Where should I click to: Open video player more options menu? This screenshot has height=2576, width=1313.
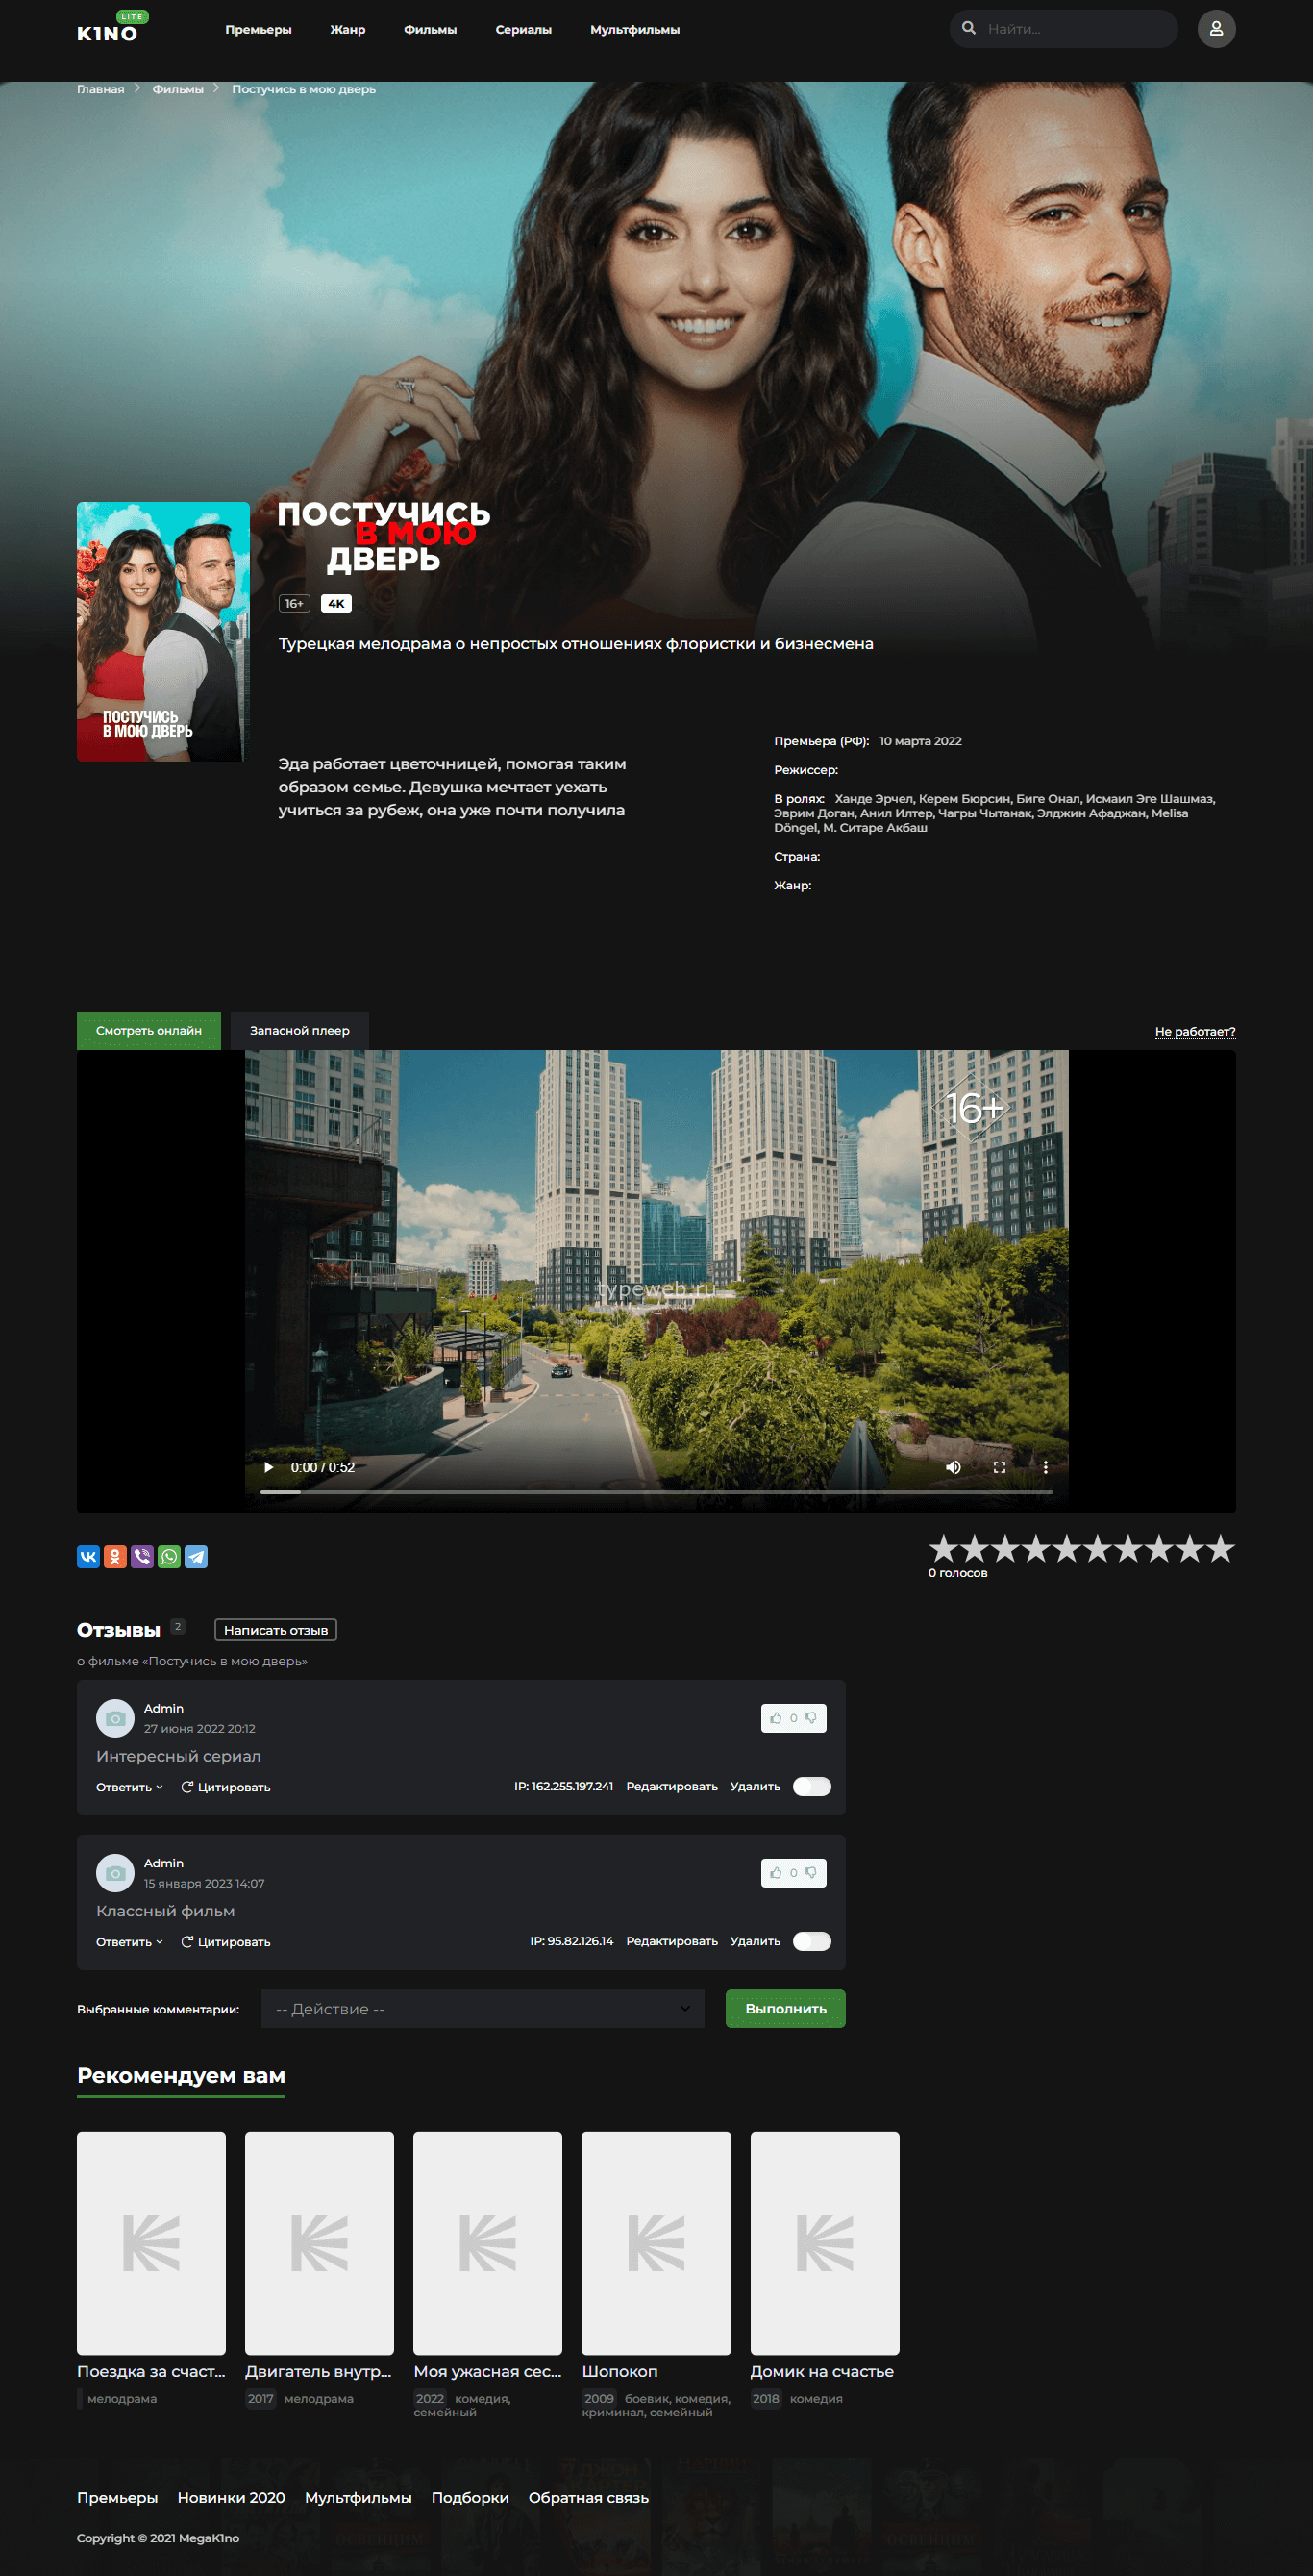pos(1045,1467)
